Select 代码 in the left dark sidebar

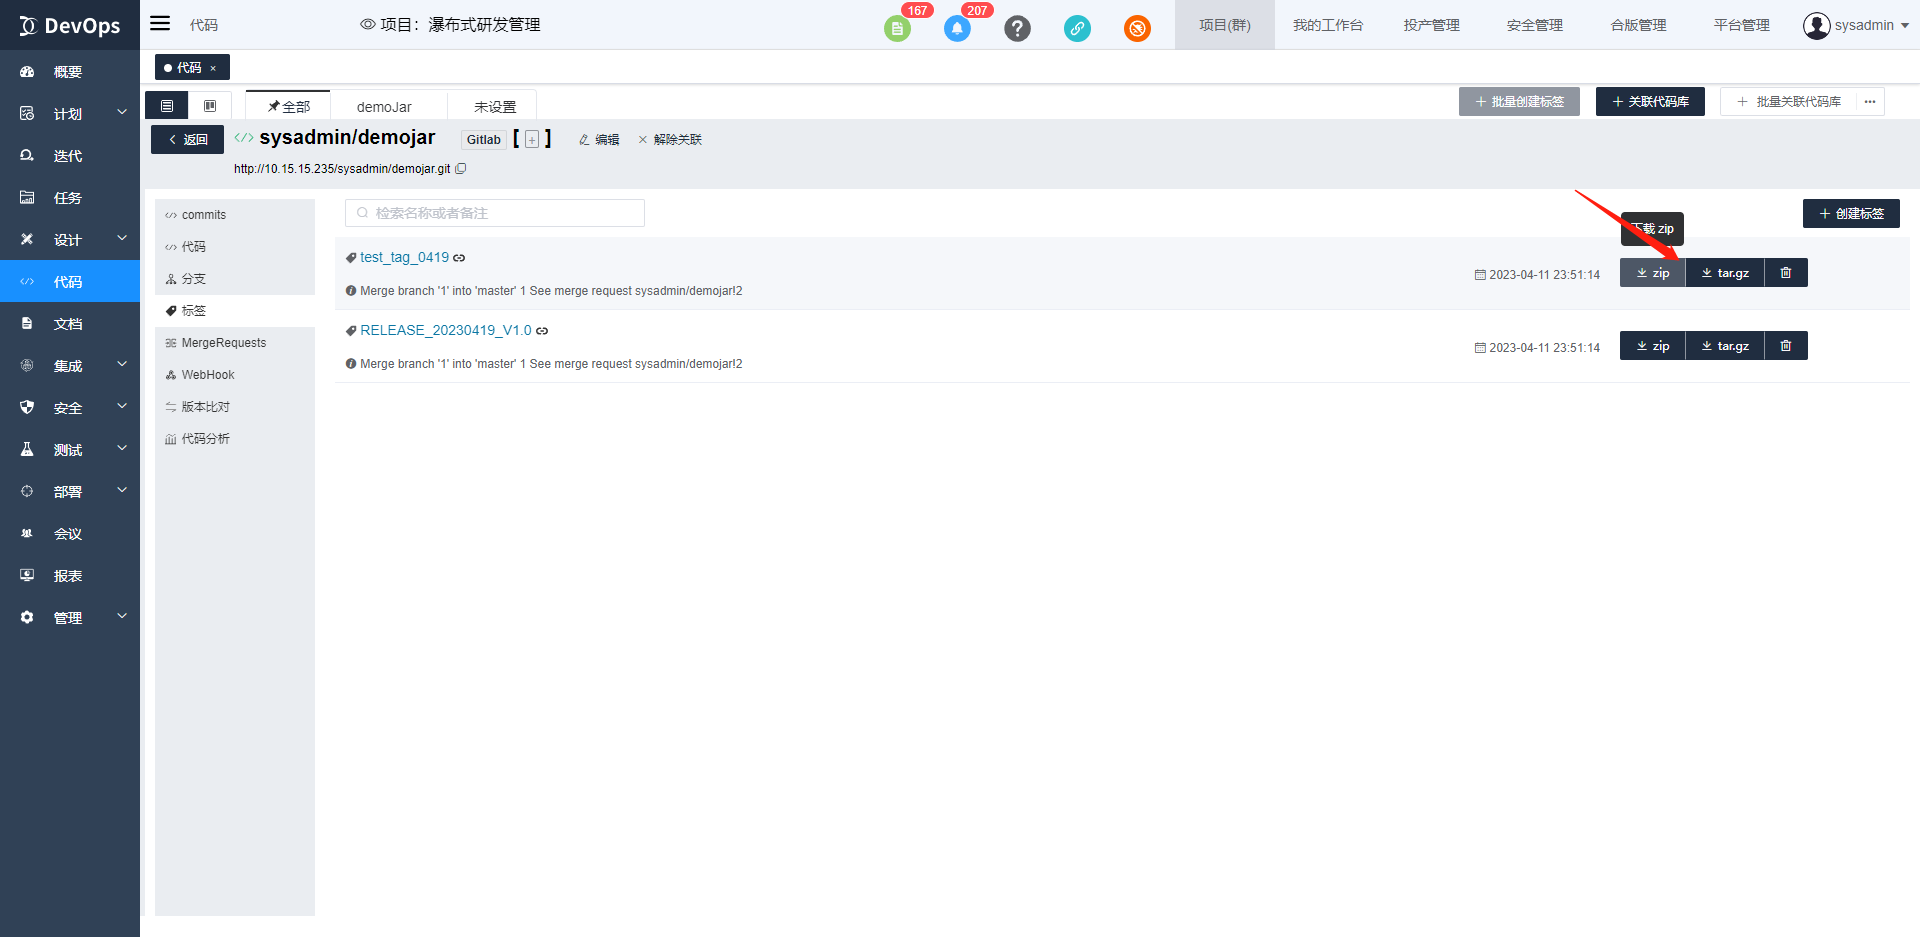[70, 282]
